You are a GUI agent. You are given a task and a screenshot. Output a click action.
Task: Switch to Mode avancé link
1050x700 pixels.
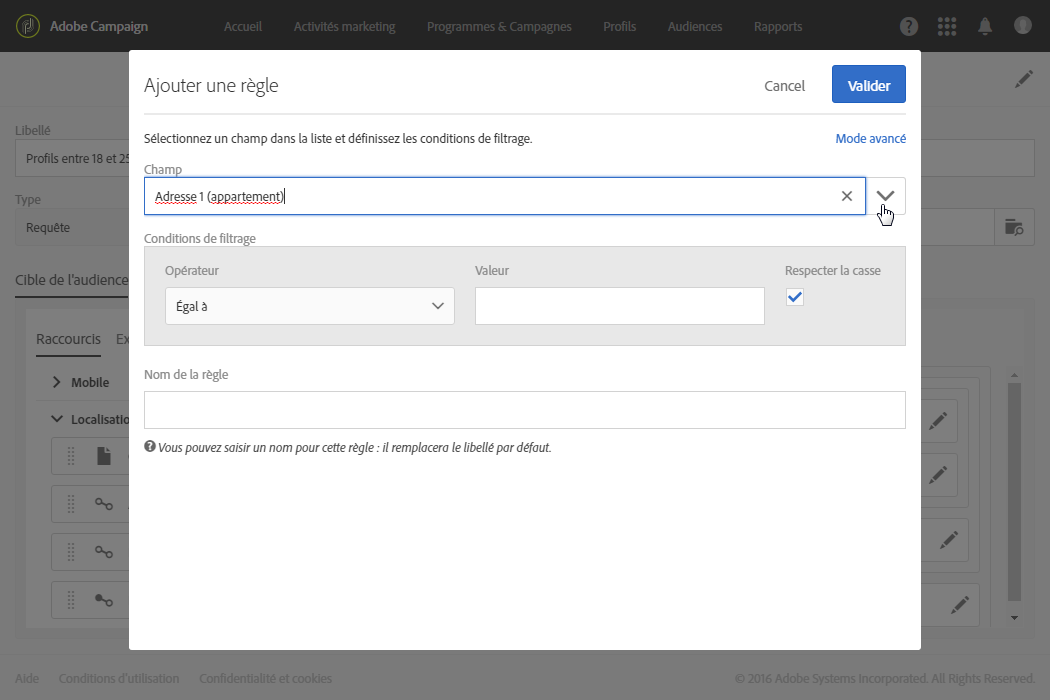(870, 139)
